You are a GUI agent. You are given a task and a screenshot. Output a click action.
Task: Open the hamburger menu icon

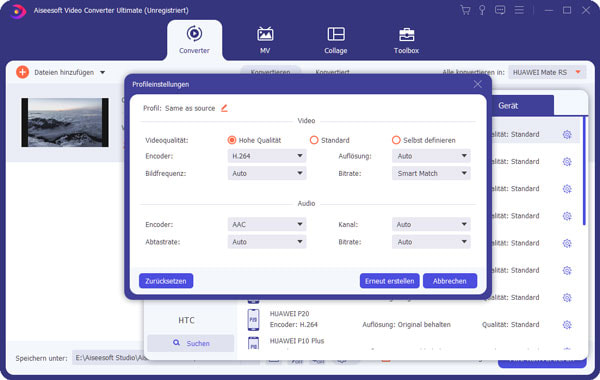pyautogui.click(x=519, y=10)
